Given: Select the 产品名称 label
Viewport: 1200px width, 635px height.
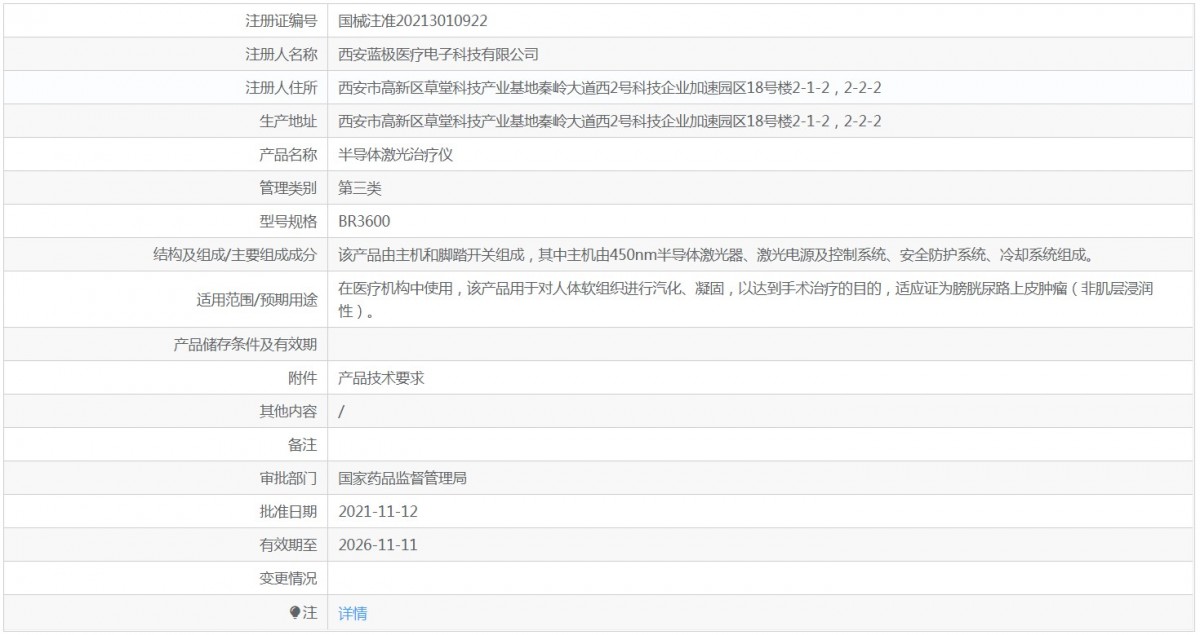Looking at the screenshot, I should pyautogui.click(x=288, y=155).
